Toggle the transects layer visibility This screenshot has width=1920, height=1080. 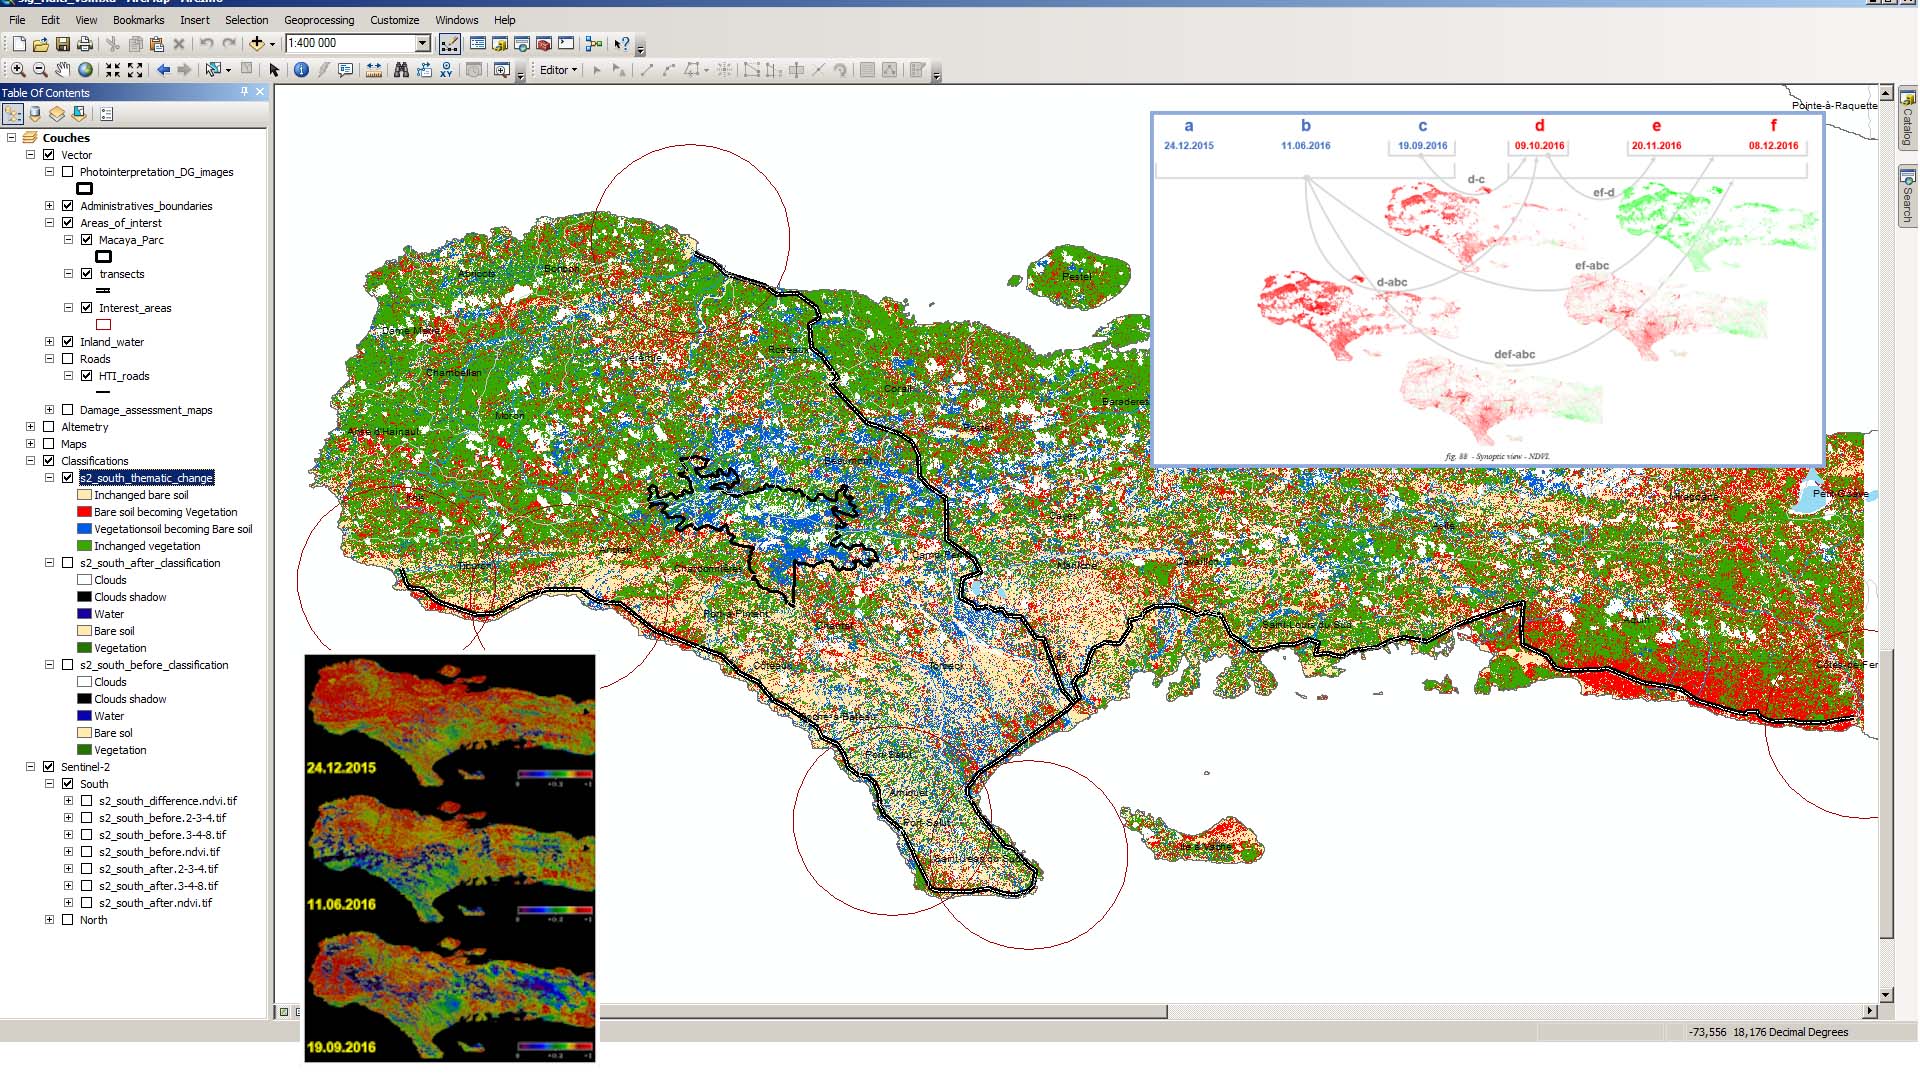(x=86, y=274)
